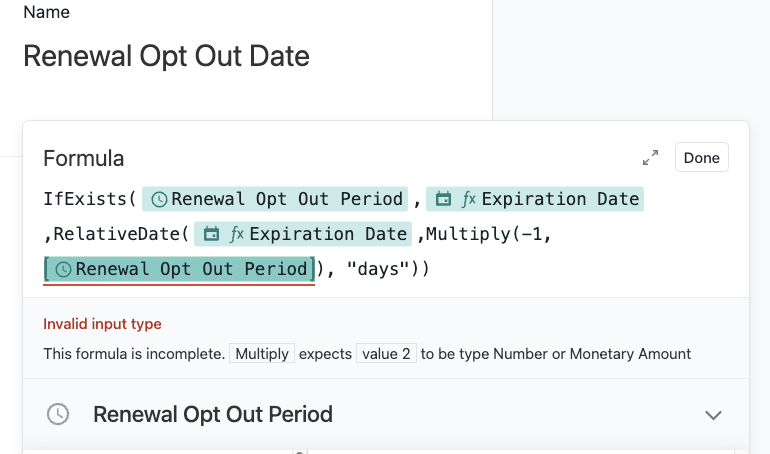770x454 pixels.
Task: Click the Done button
Action: click(702, 158)
